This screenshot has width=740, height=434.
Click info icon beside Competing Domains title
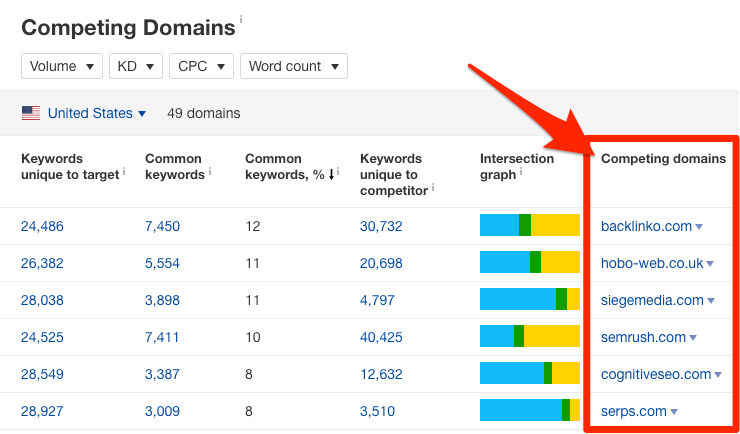241,20
